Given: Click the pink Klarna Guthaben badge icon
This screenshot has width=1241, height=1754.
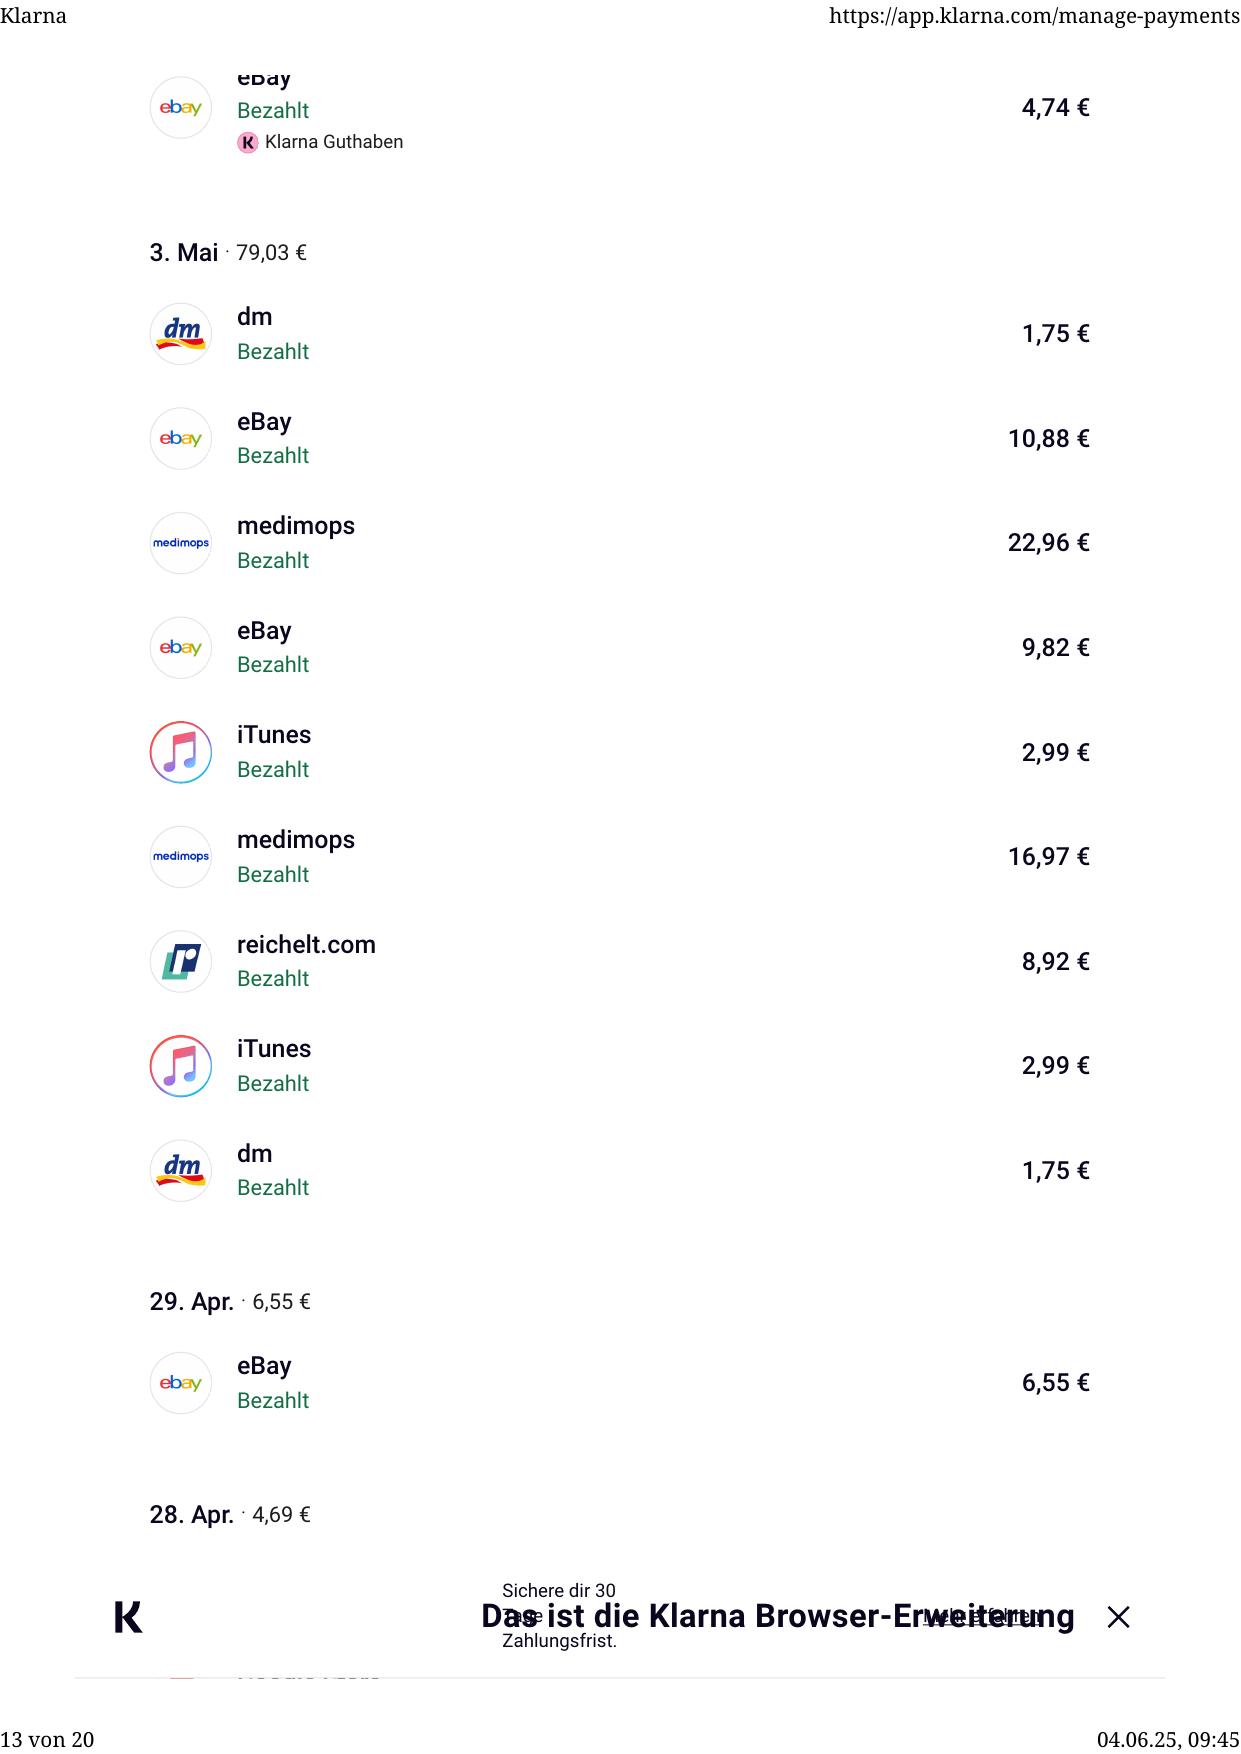Looking at the screenshot, I should click(248, 143).
